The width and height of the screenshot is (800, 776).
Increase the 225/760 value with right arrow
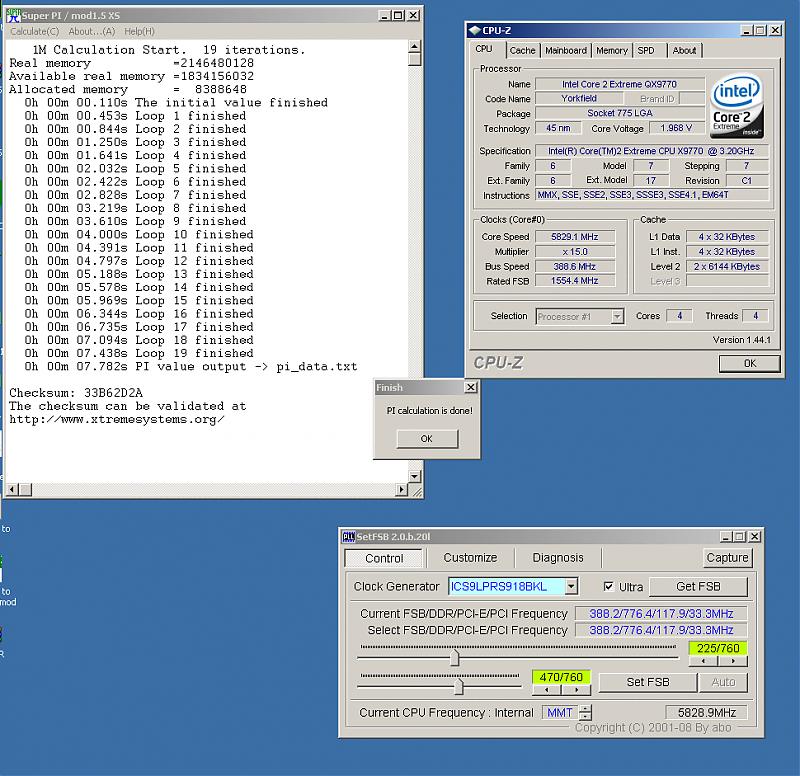733,661
